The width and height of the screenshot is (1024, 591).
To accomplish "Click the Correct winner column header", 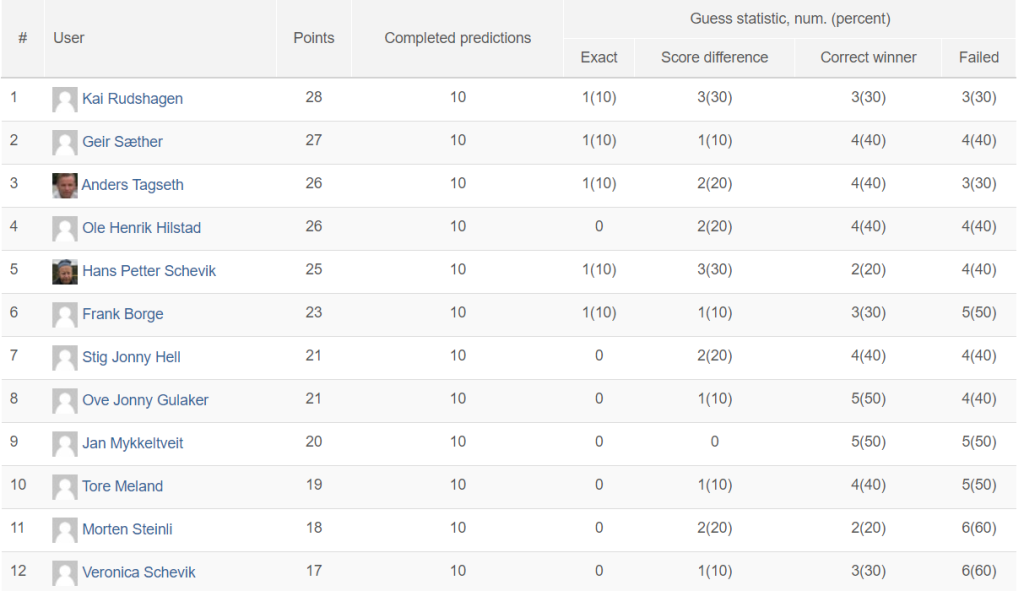I will (x=868, y=57).
